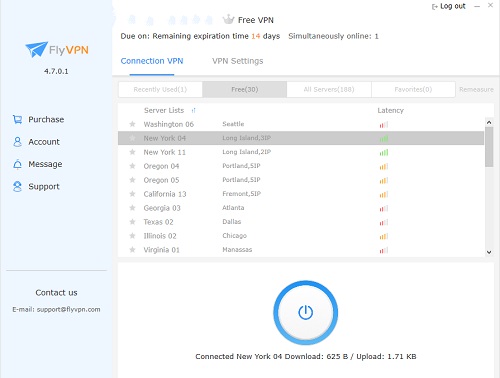Open the Purchase cart icon
Viewport: 500px width, 378px height.
pos(17,119)
